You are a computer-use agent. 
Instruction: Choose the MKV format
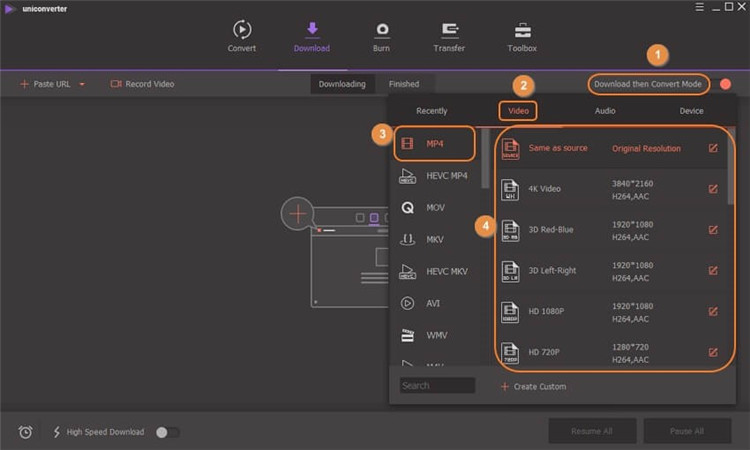(x=434, y=239)
